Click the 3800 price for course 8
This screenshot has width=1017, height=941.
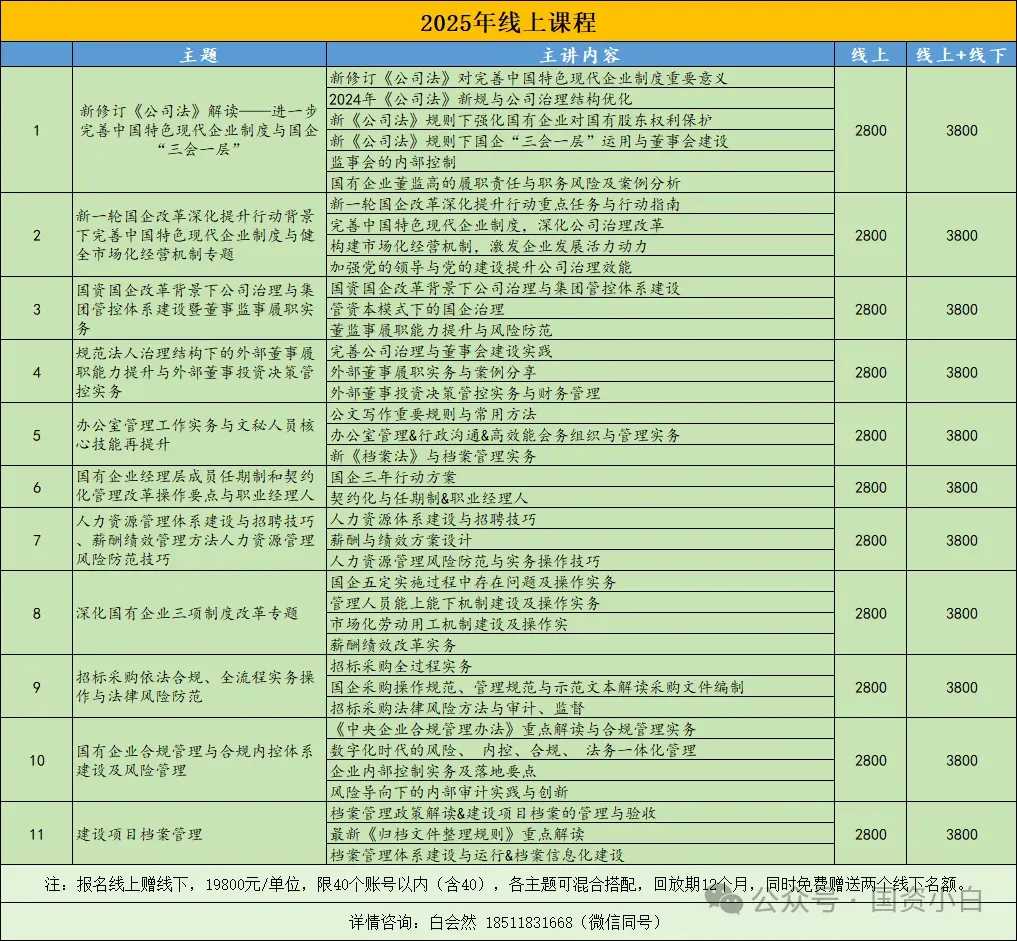pyautogui.click(x=961, y=613)
